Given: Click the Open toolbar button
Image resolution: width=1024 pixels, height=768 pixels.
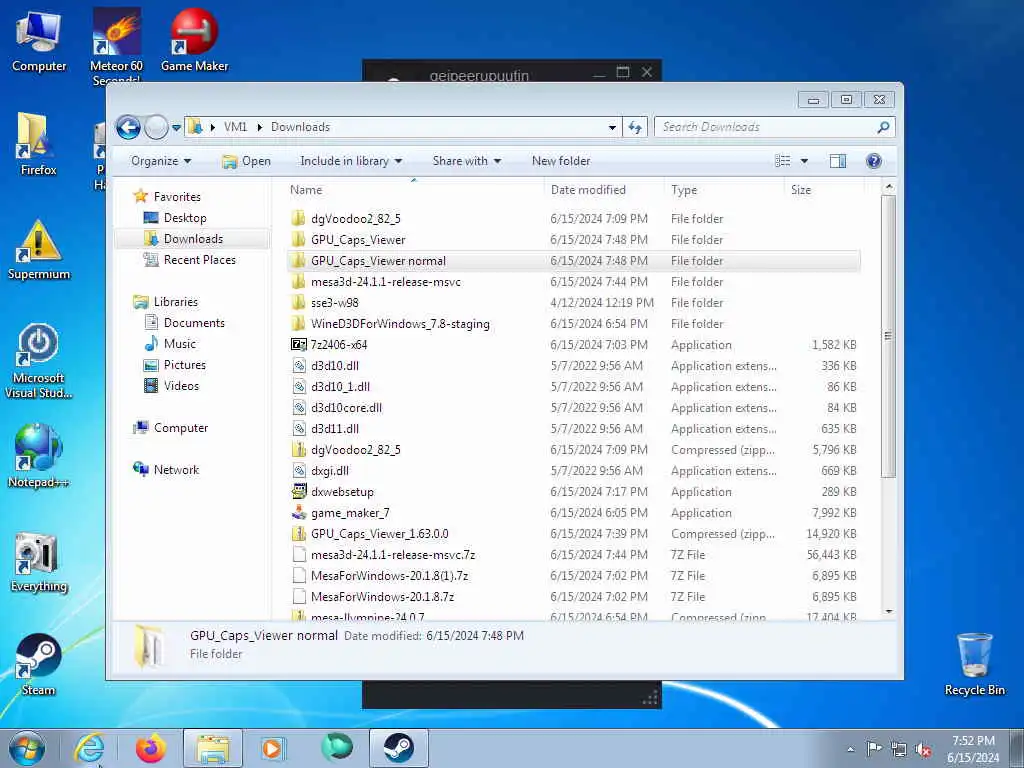Looking at the screenshot, I should 246,161.
